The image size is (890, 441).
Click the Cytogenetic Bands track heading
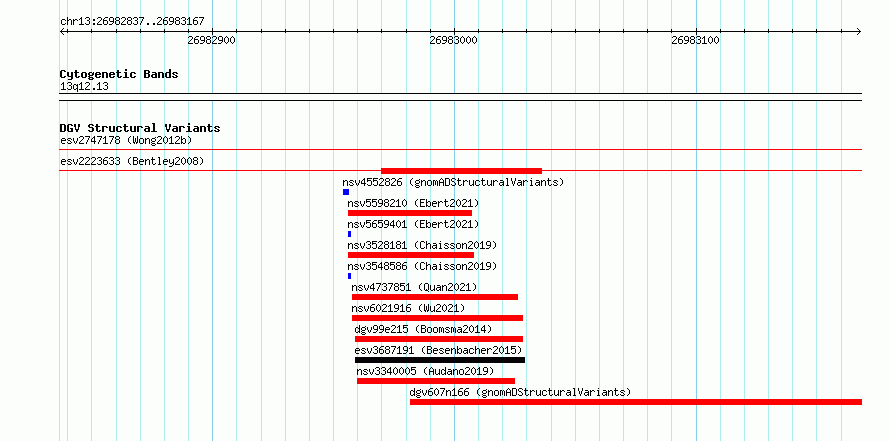(119, 74)
